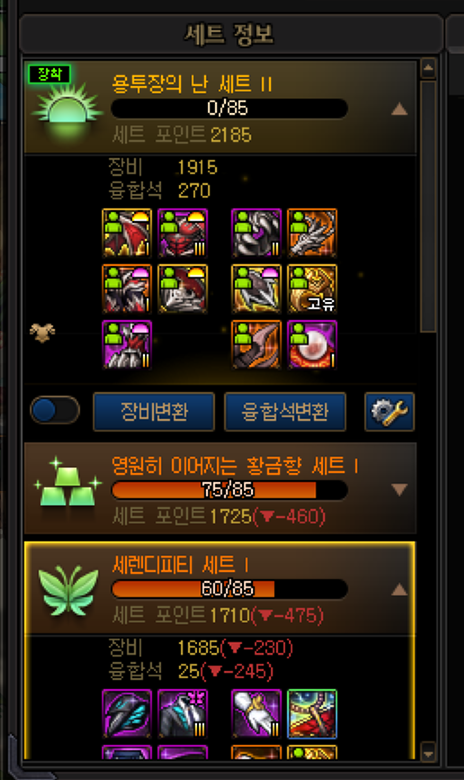Select the green butterfly 세렌디피티 set icon
This screenshot has width=464, height=780.
[68, 590]
